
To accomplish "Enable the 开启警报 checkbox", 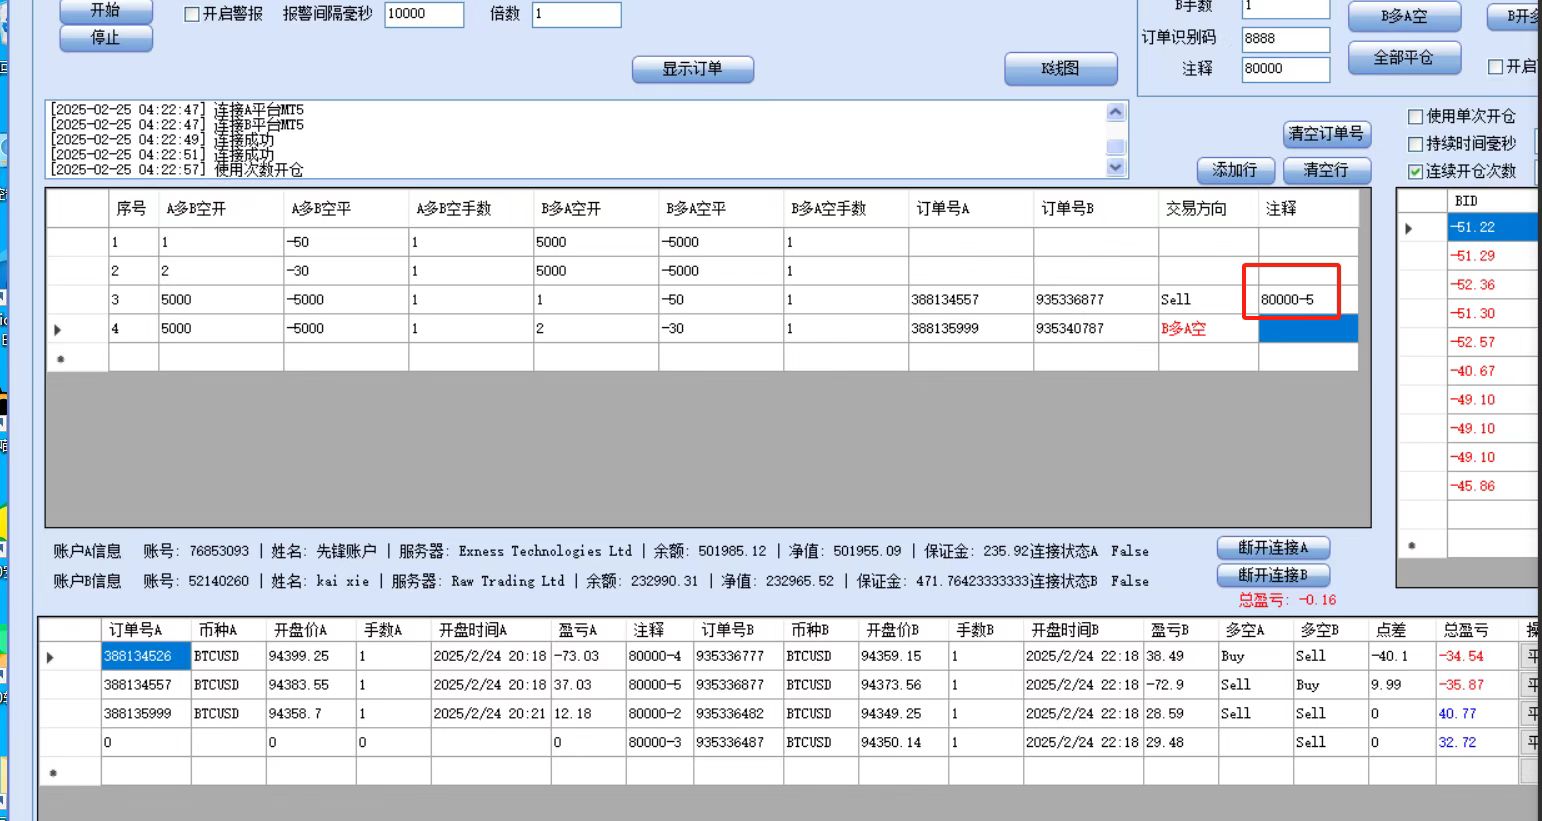I will (x=193, y=14).
